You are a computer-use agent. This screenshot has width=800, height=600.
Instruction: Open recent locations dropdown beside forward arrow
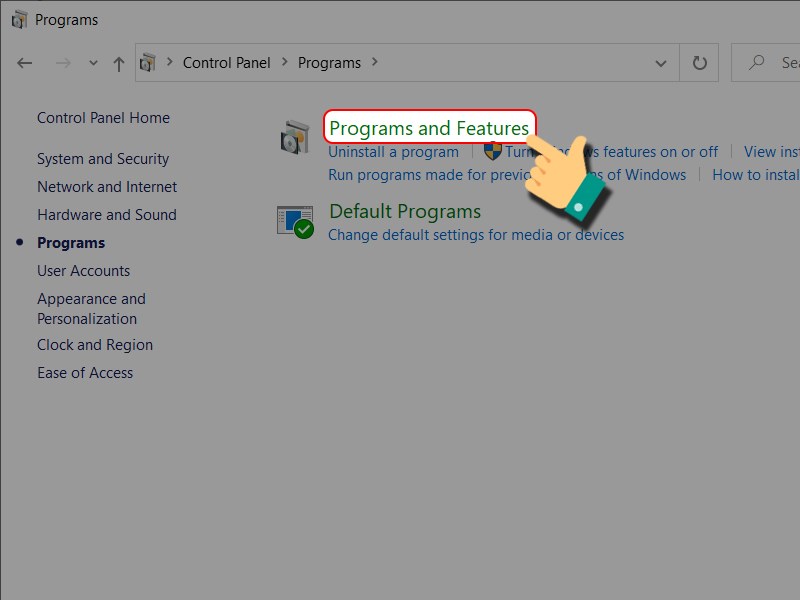pyautogui.click(x=92, y=62)
